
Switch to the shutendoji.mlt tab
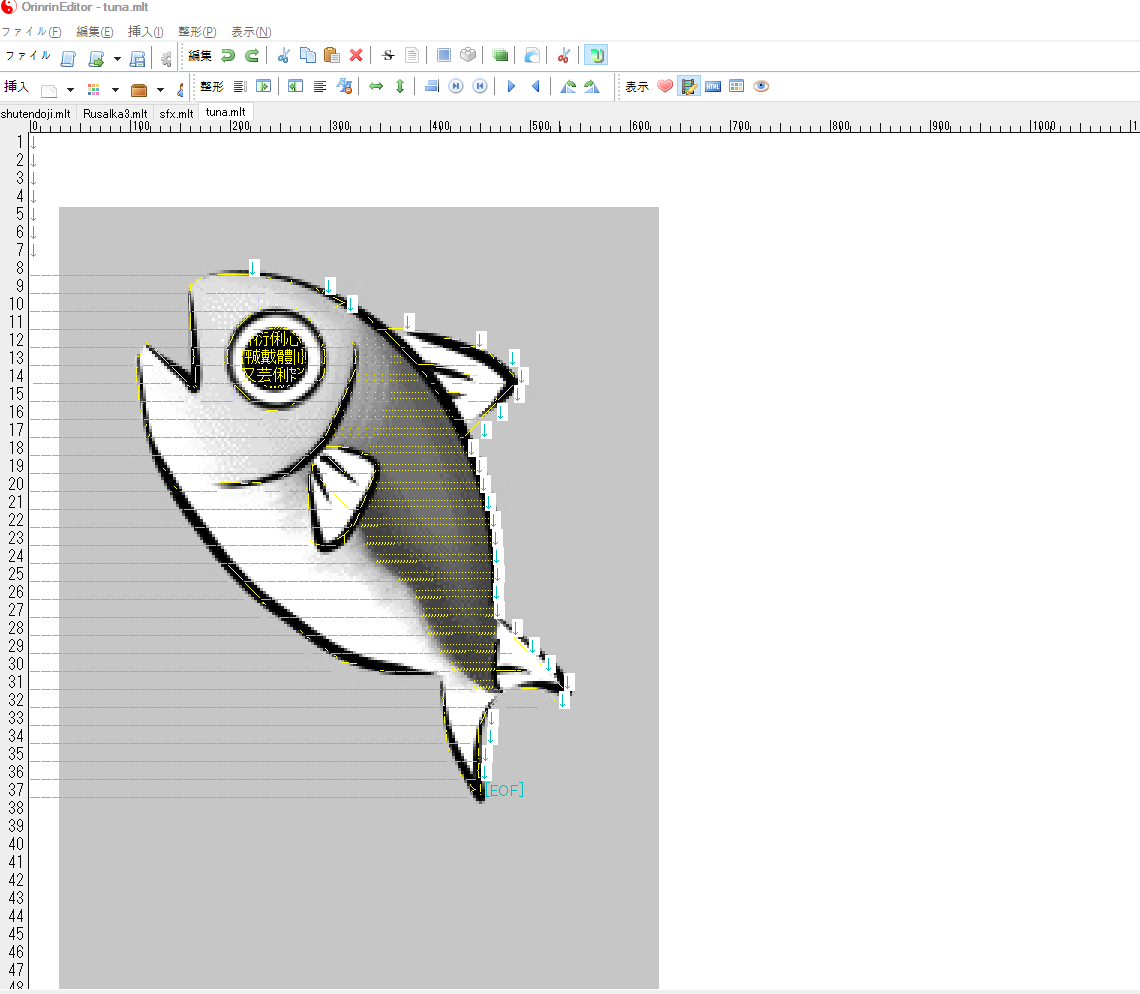[x=36, y=114]
